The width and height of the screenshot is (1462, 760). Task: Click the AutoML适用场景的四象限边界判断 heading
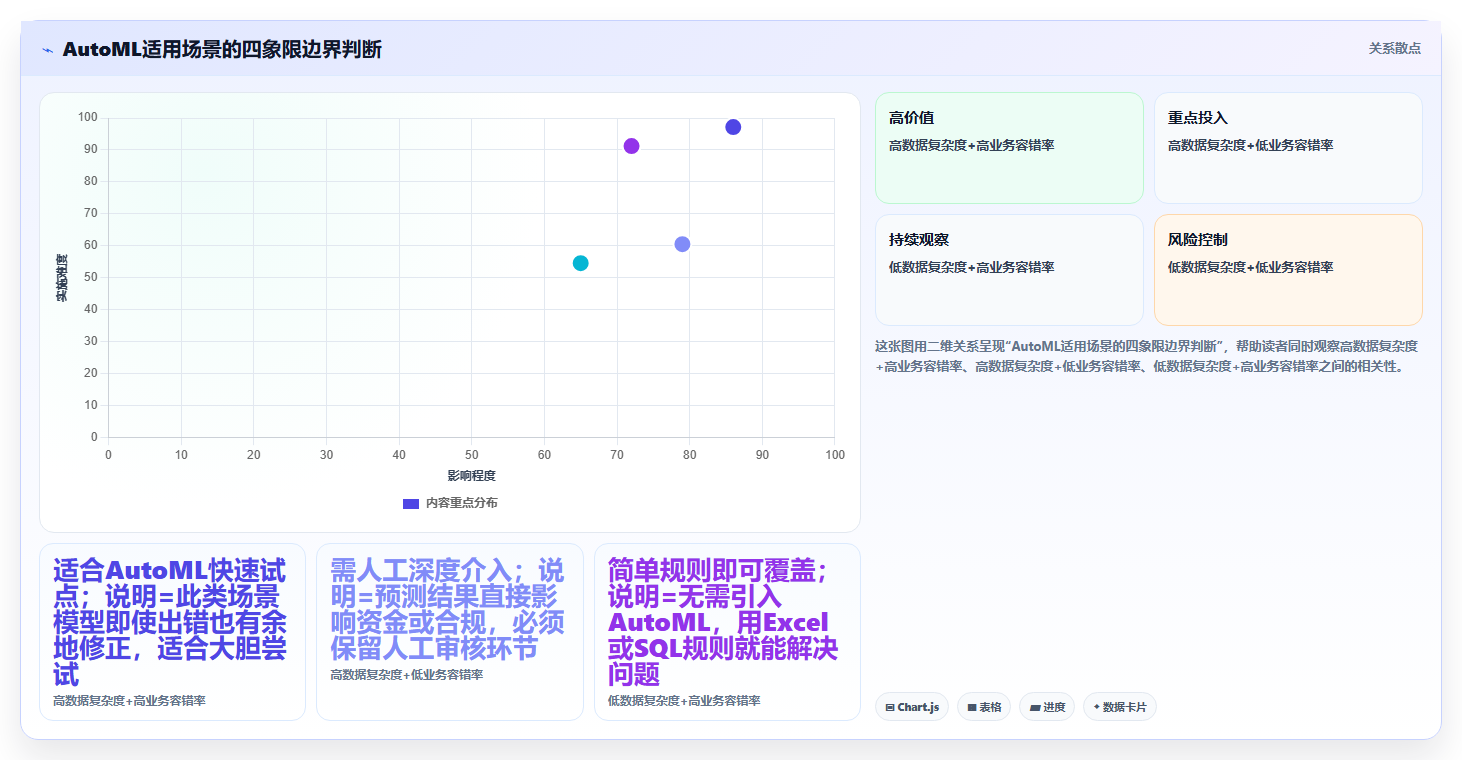222,49
